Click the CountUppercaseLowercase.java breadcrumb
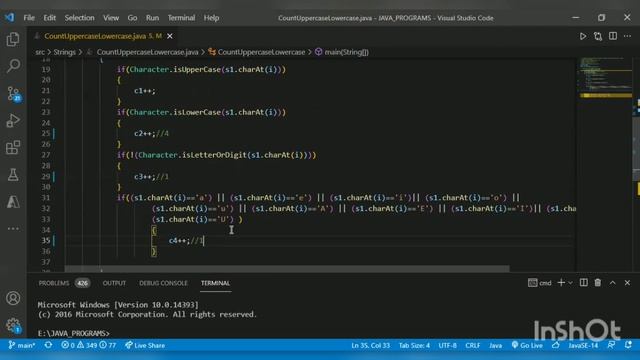640x360 pixels. [147, 52]
